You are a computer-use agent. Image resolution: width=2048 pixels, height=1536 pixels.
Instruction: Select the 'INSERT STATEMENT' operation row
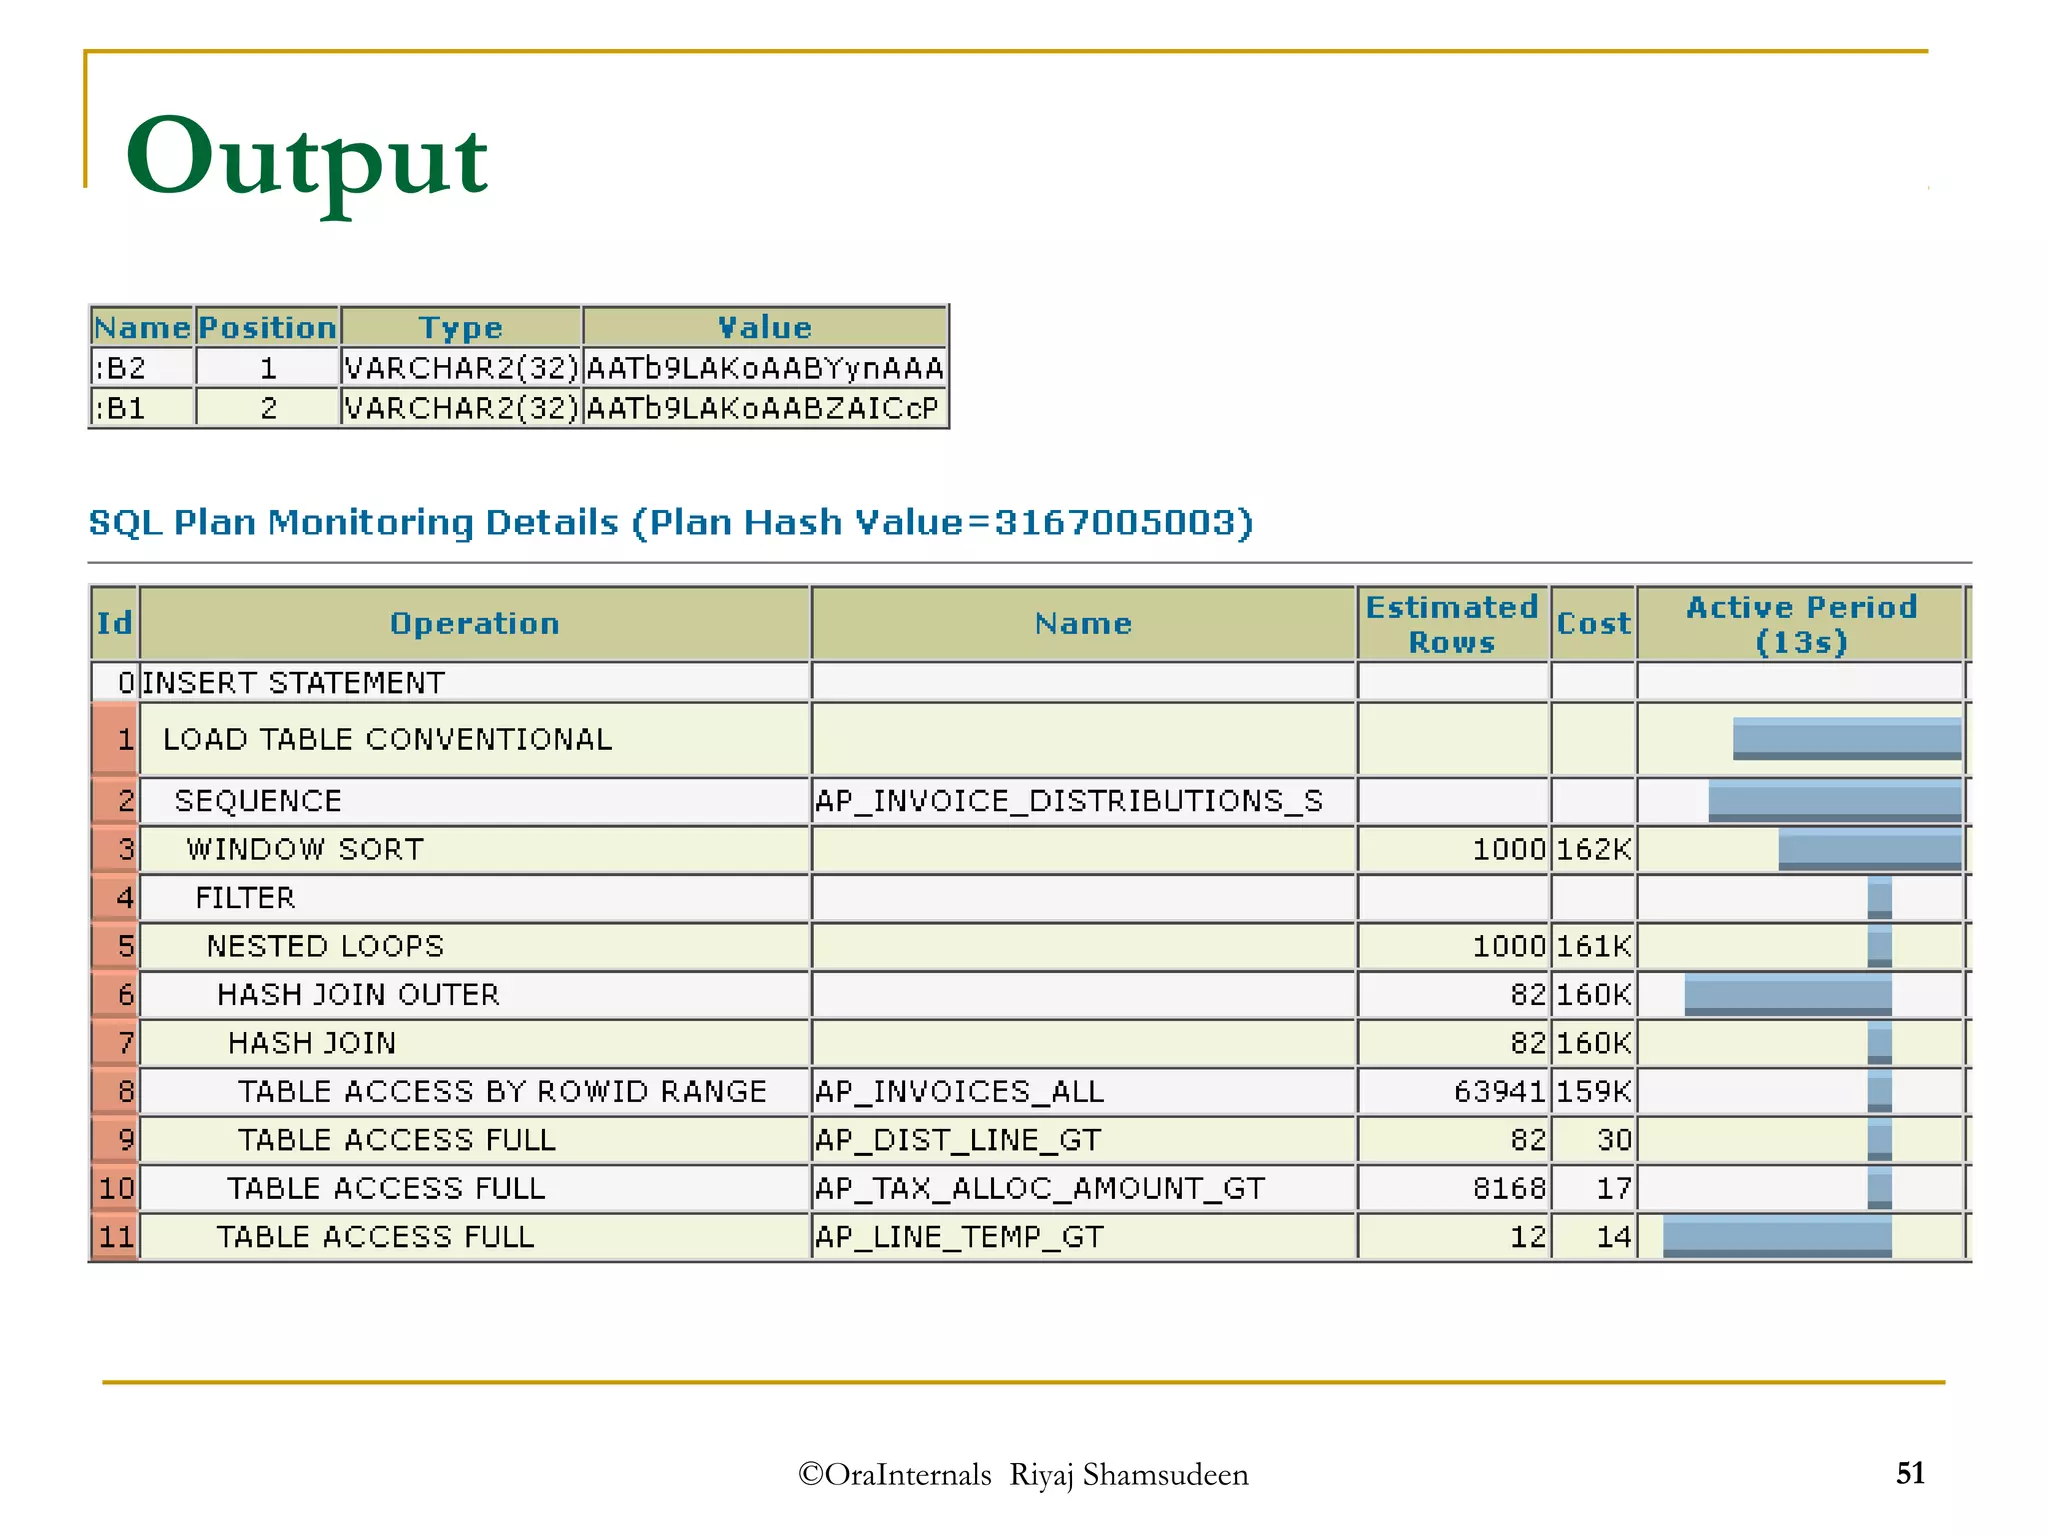click(474, 682)
